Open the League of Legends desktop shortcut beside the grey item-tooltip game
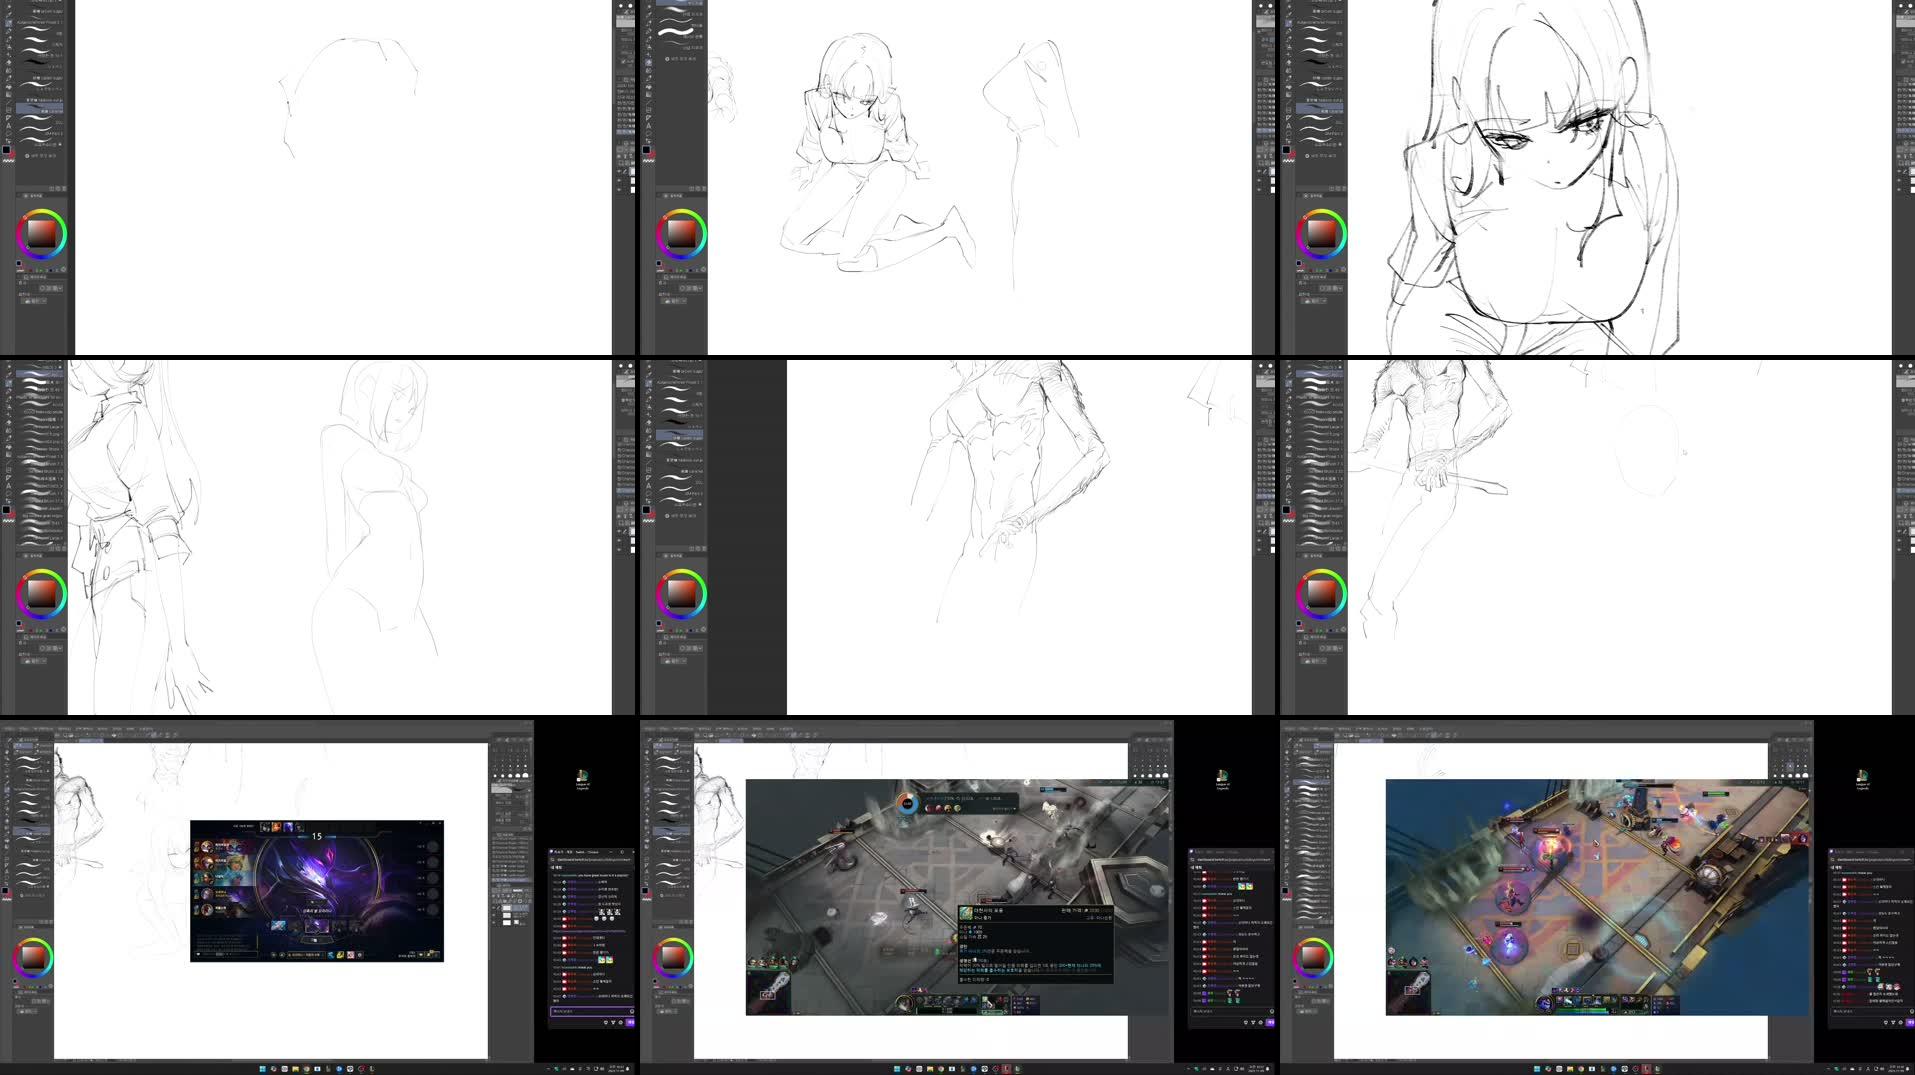 [x=1222, y=779]
